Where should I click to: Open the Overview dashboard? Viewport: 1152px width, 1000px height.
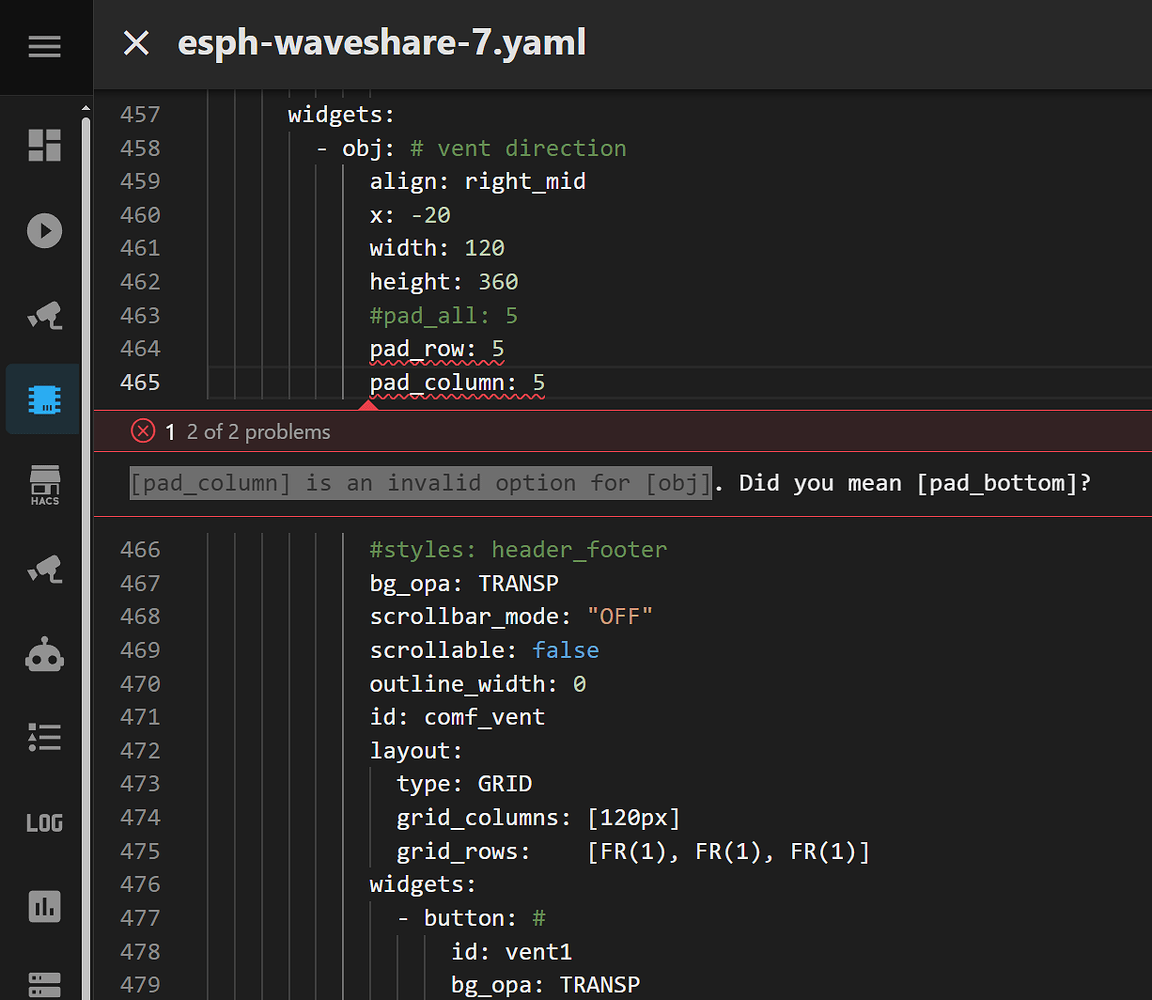(45, 146)
